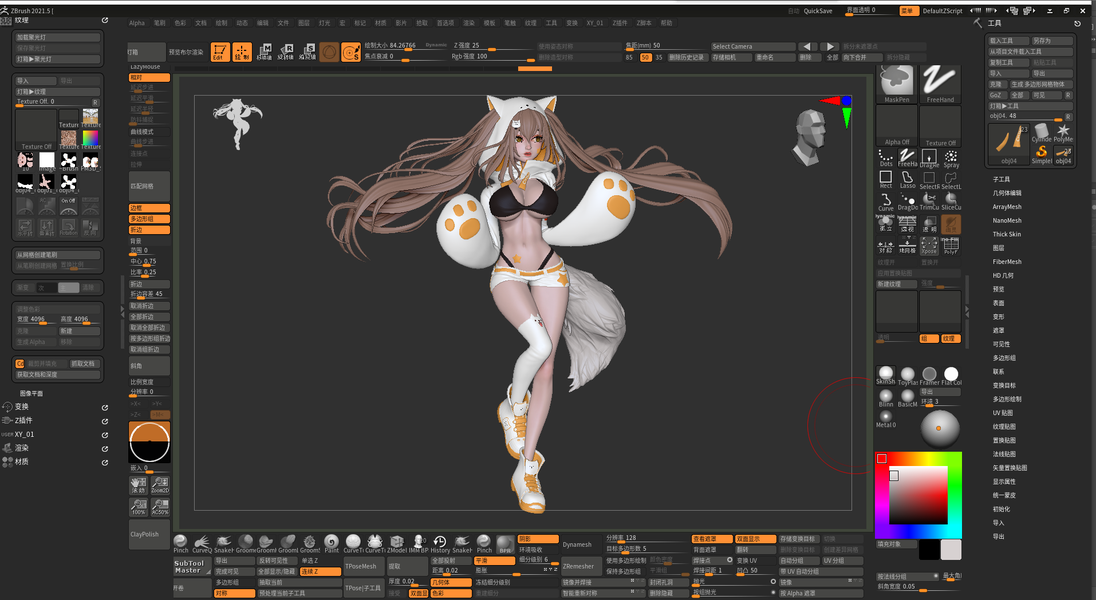Choose the ZModeler brush in bottom shelf
Screen dimensions: 1096x600
pyautogui.click(x=396, y=544)
